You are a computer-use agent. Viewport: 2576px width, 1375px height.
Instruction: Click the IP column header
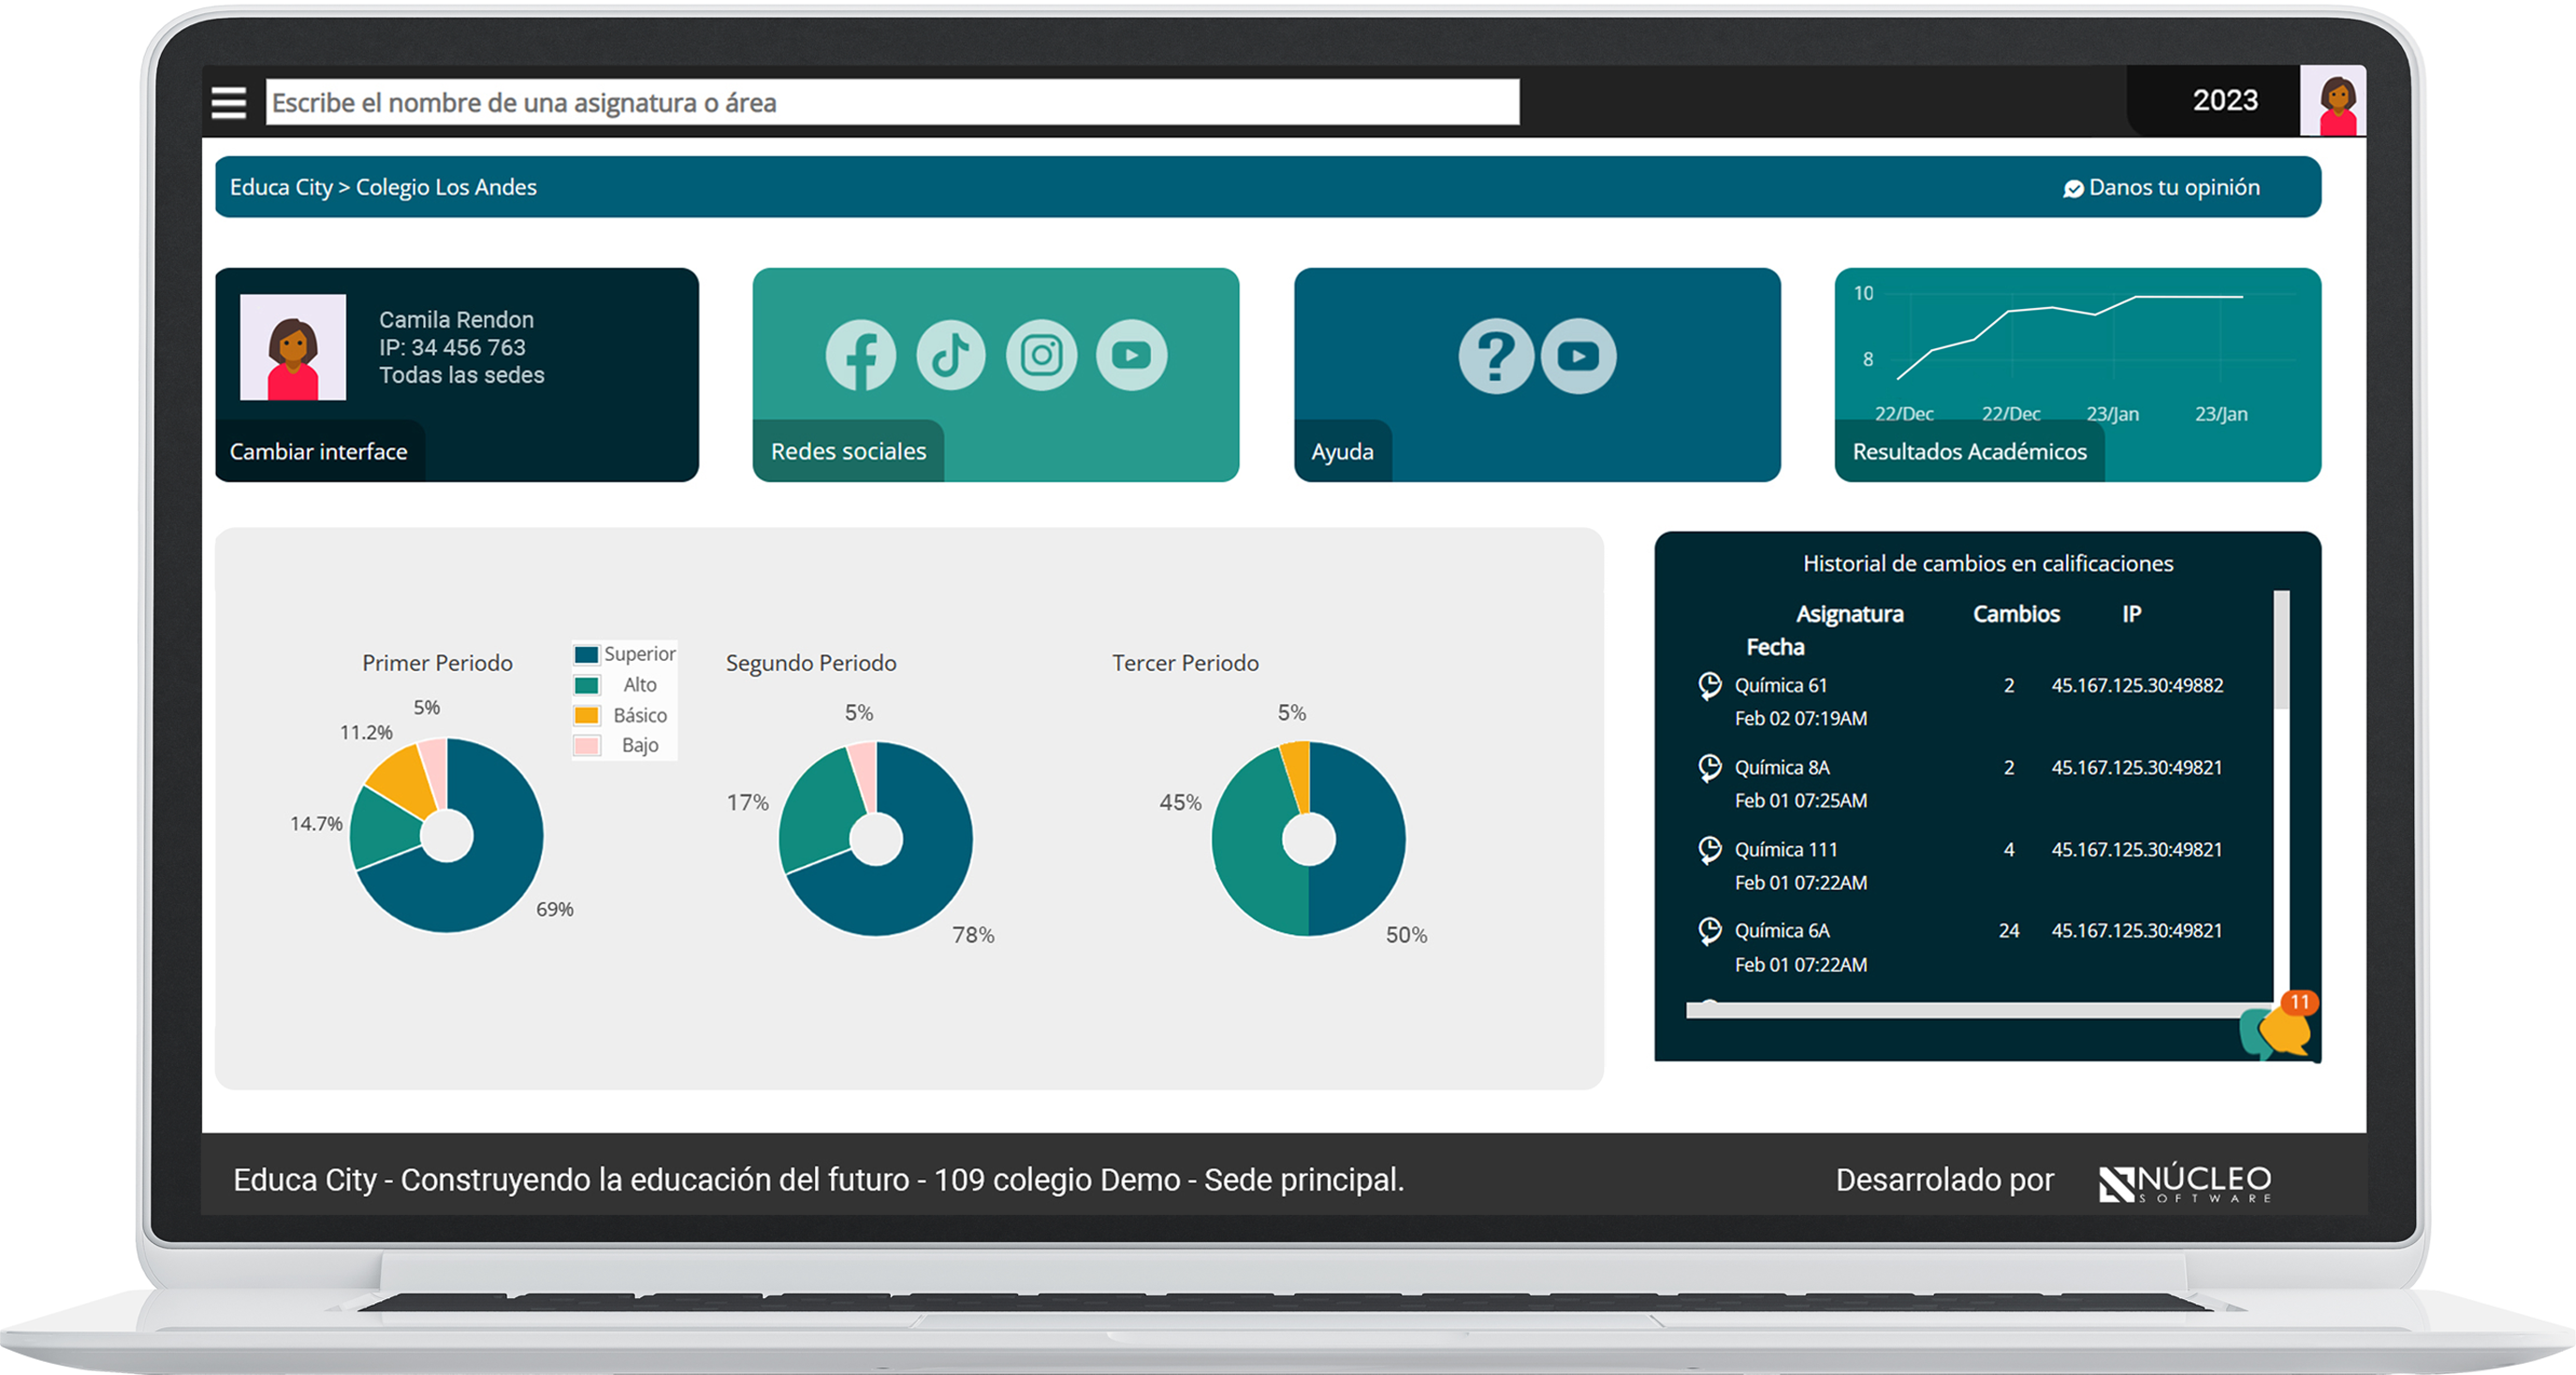pos(2132,614)
